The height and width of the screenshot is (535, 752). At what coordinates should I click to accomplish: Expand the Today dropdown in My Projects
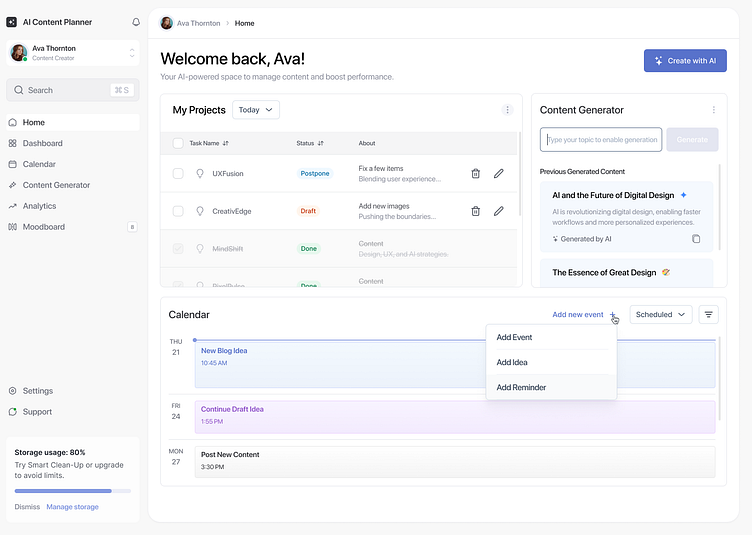[x=256, y=110]
